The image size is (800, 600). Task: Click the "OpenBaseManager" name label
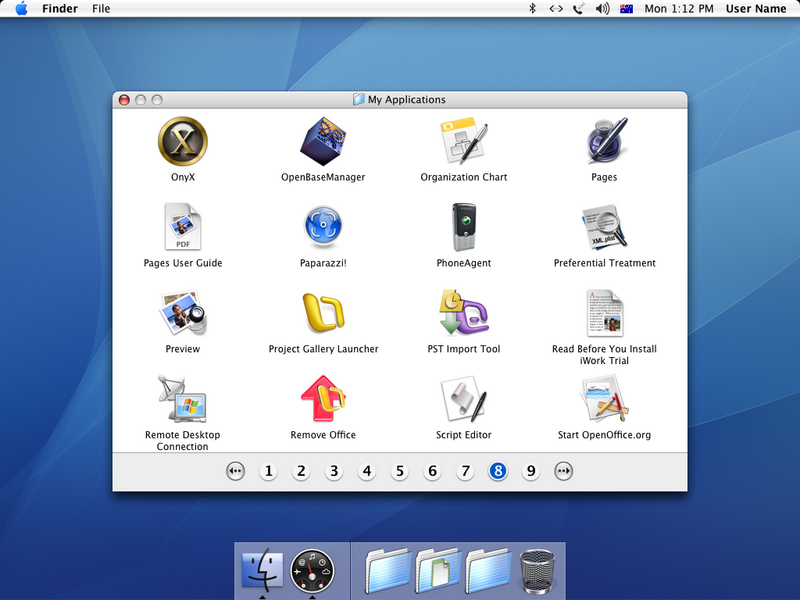(x=323, y=177)
